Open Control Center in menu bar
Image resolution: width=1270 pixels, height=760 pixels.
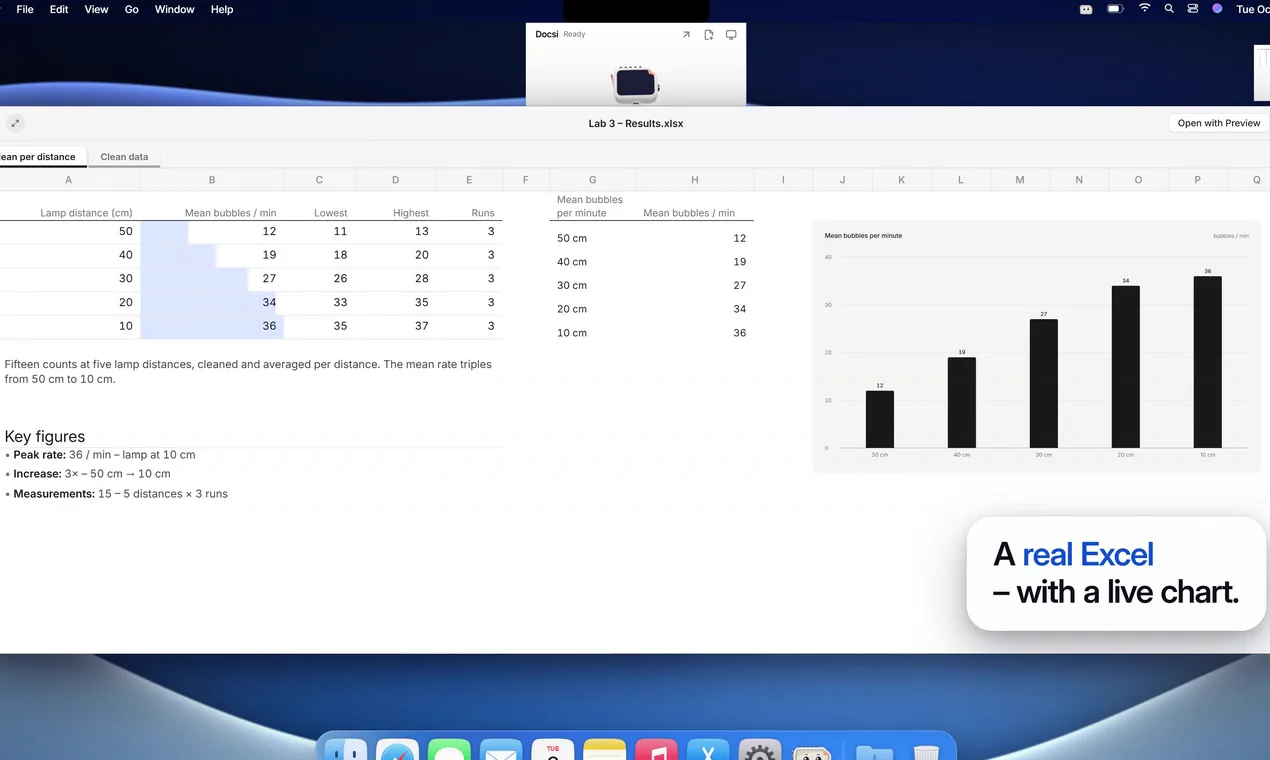(1193, 9)
